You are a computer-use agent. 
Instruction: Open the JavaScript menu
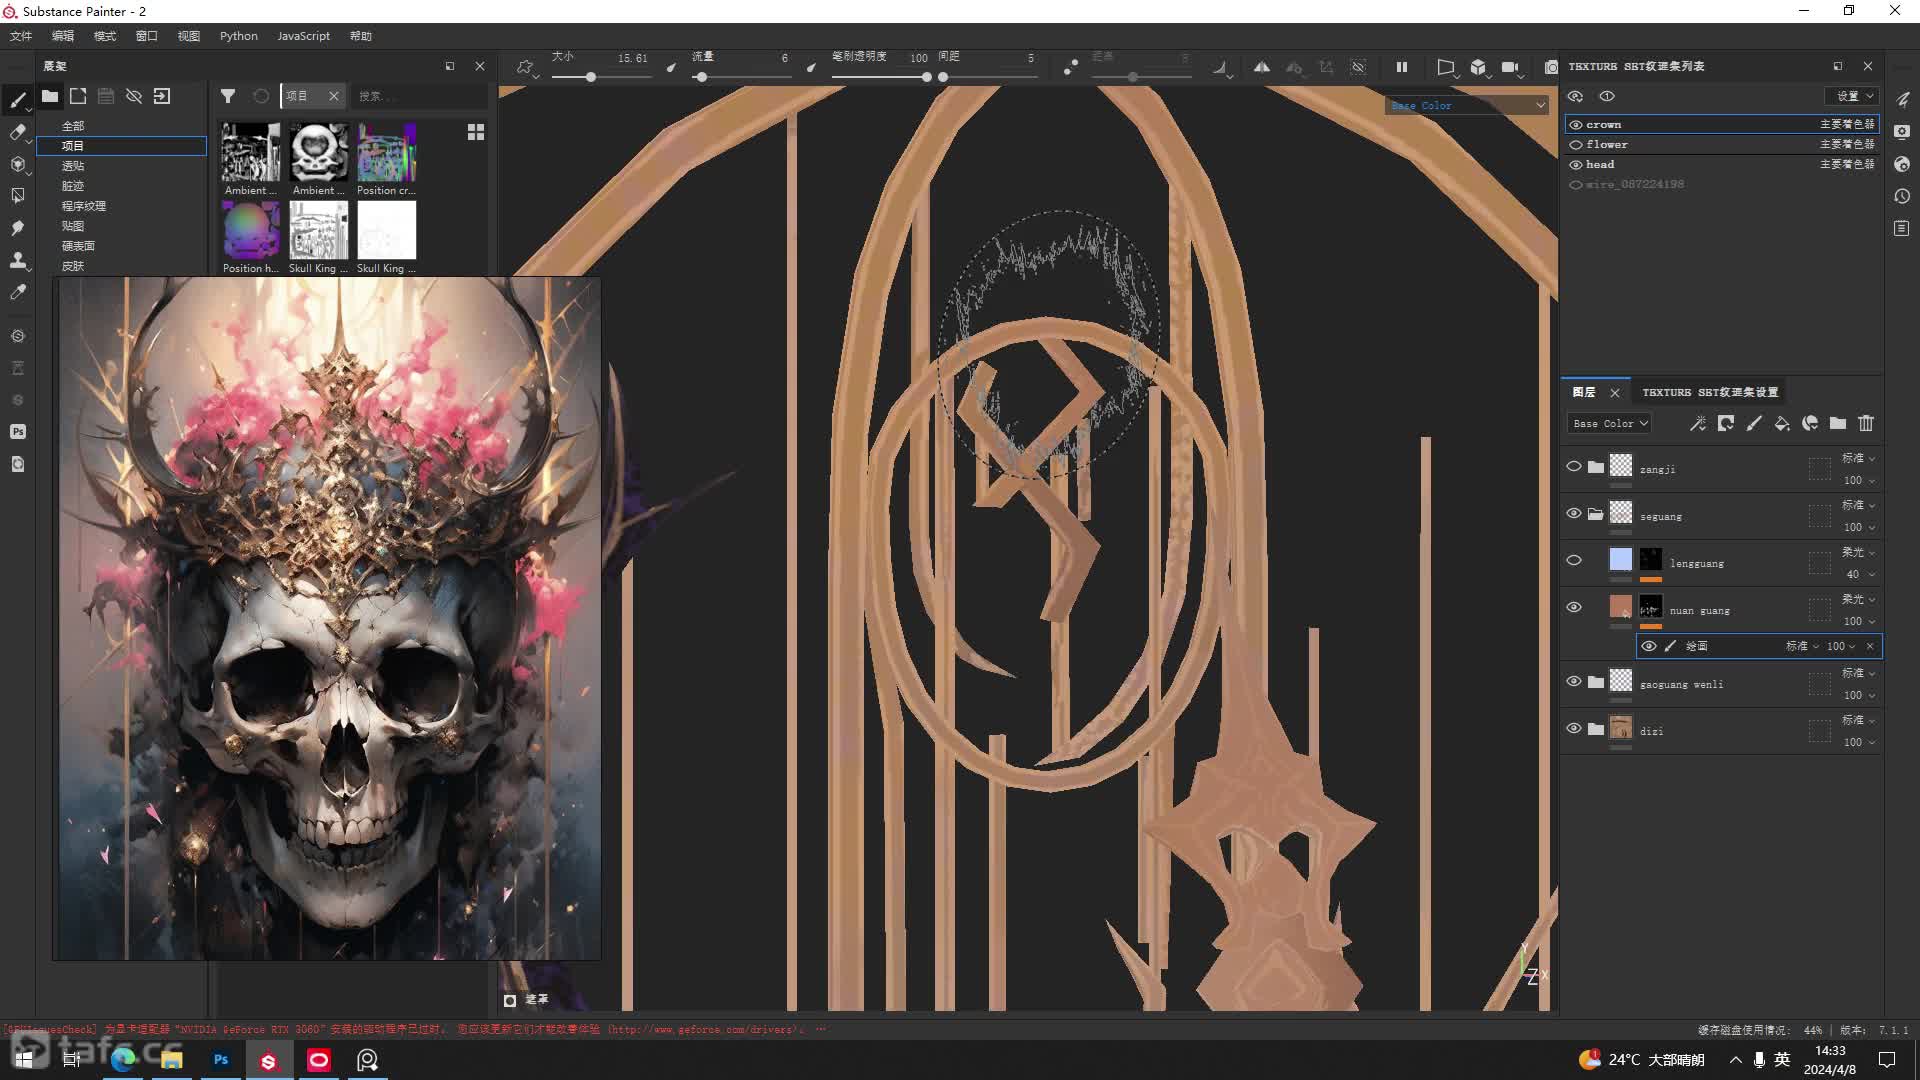[303, 36]
